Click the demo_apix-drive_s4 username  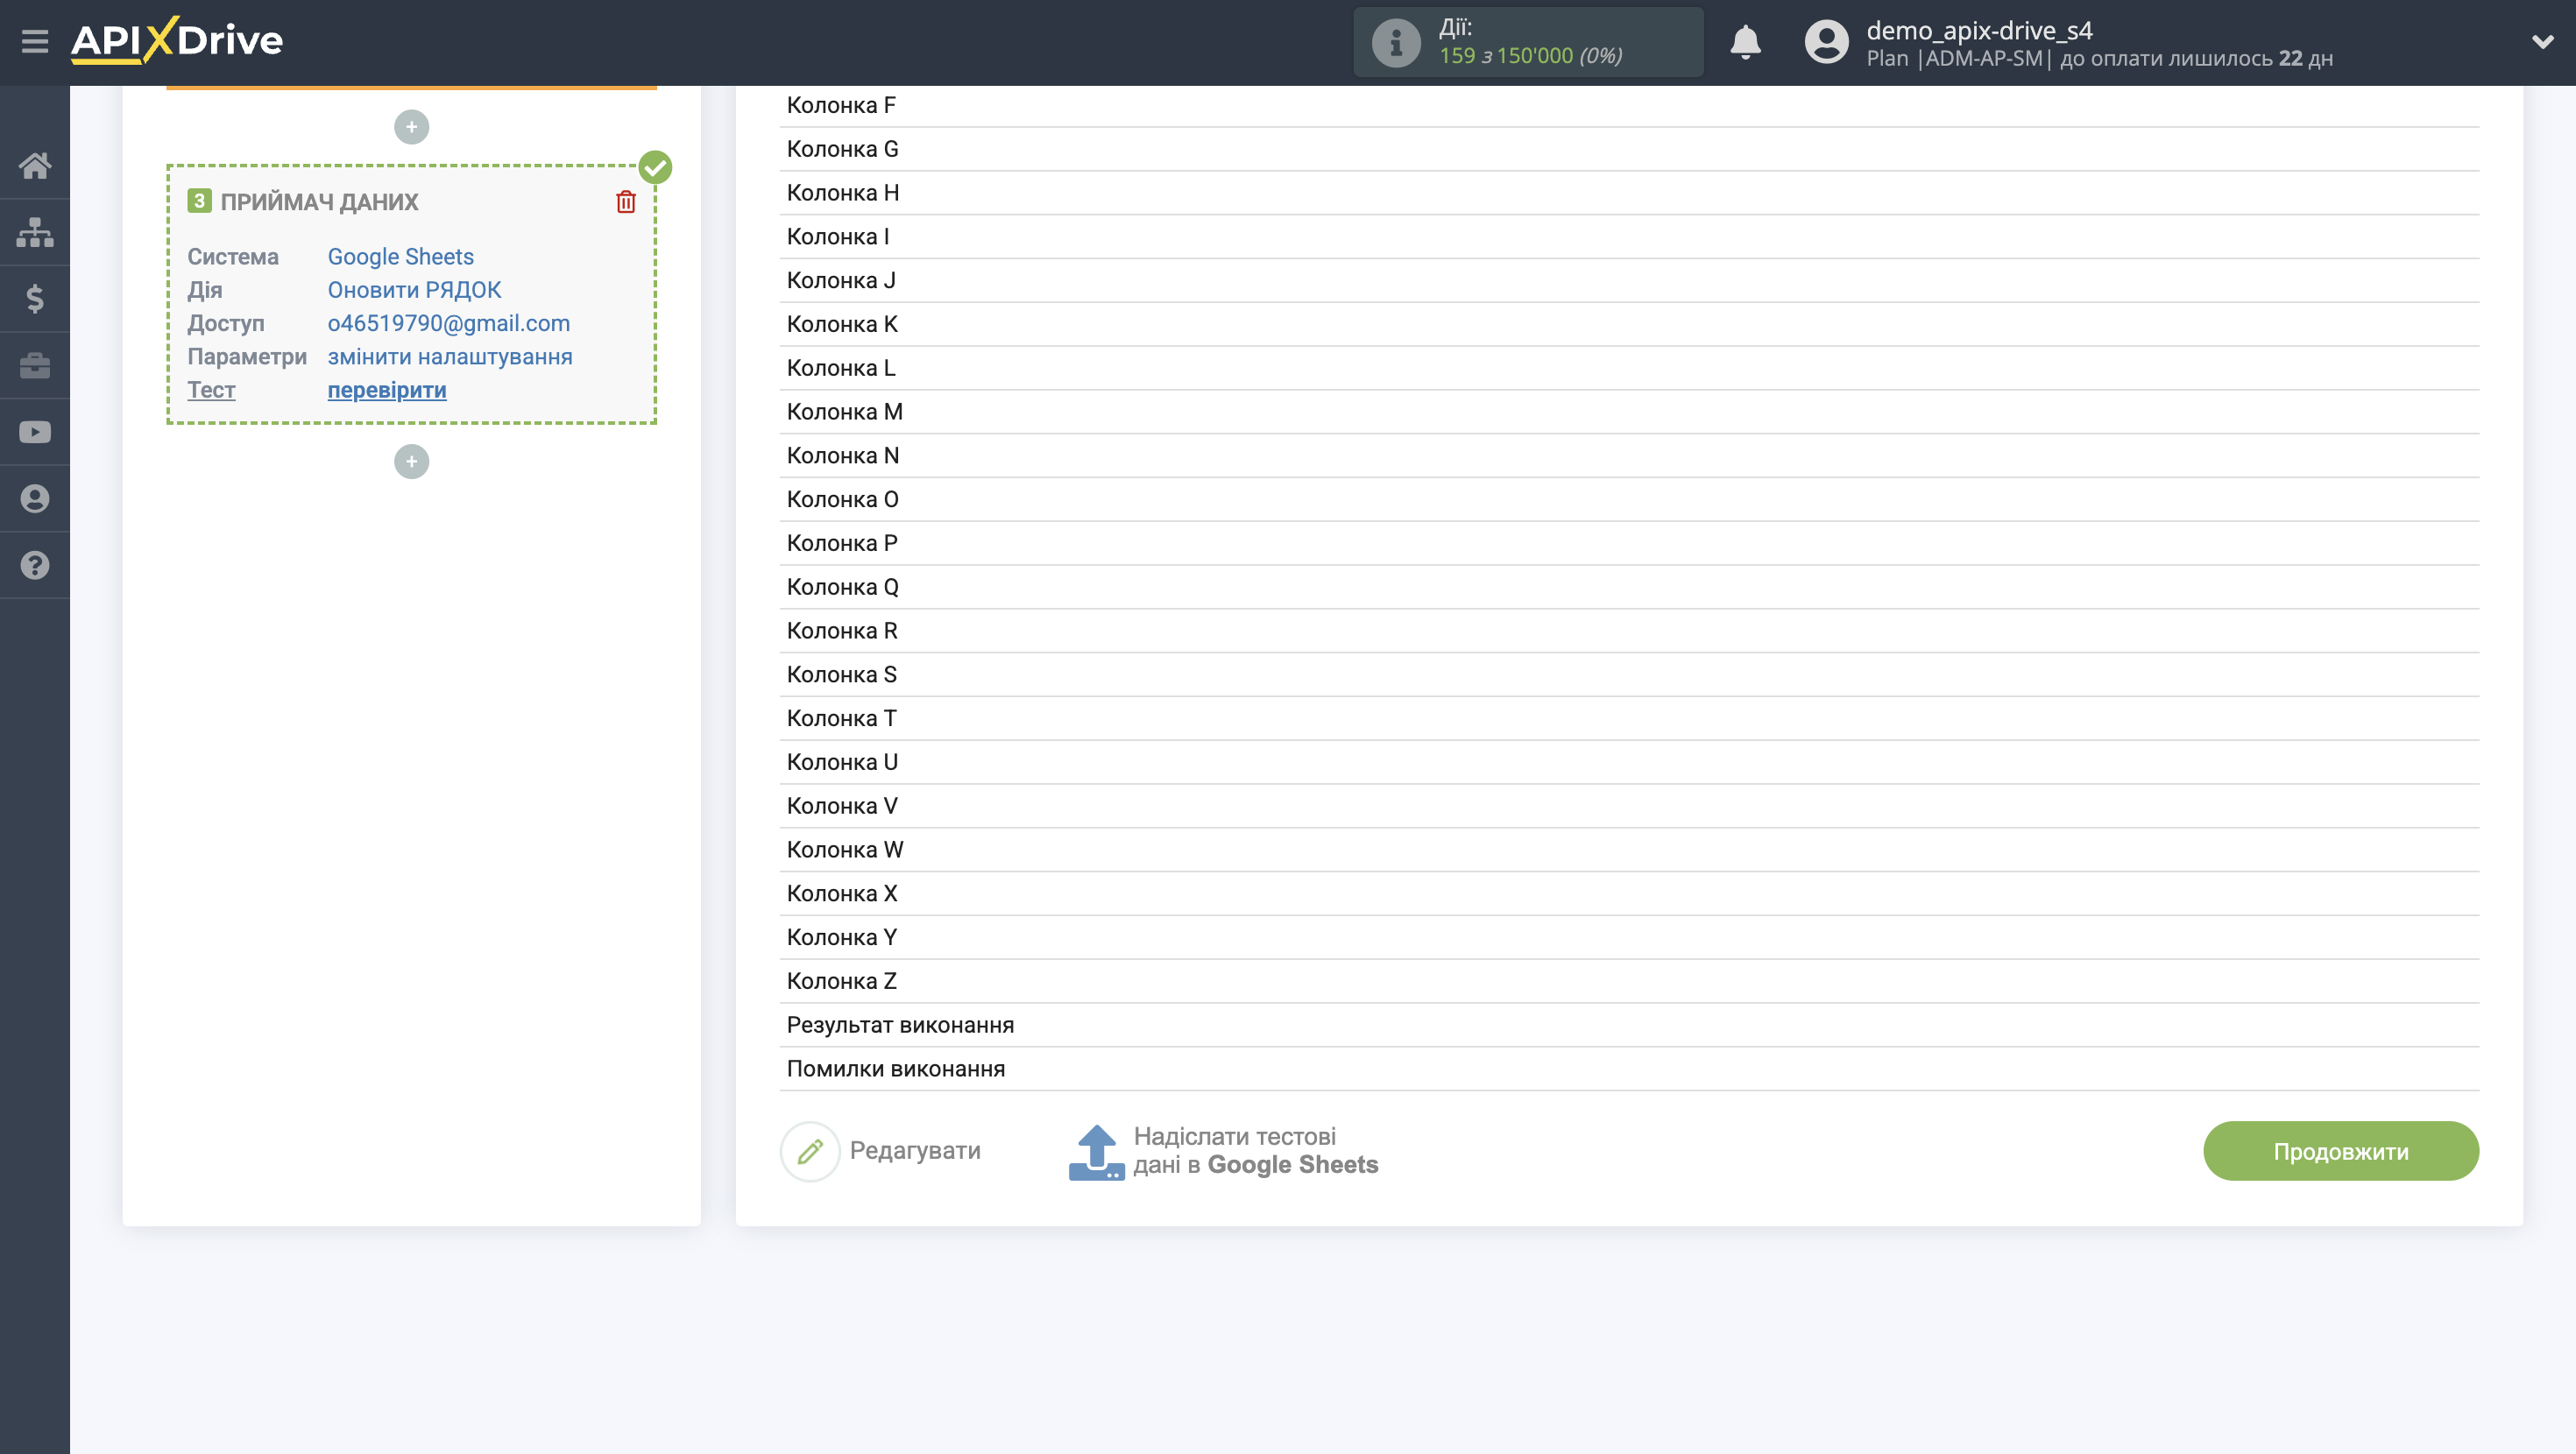point(1979,30)
